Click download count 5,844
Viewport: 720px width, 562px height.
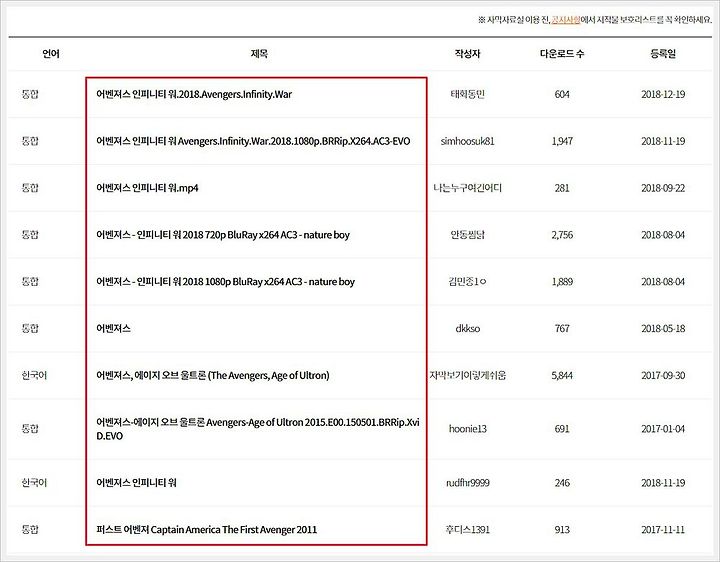[x=562, y=376]
